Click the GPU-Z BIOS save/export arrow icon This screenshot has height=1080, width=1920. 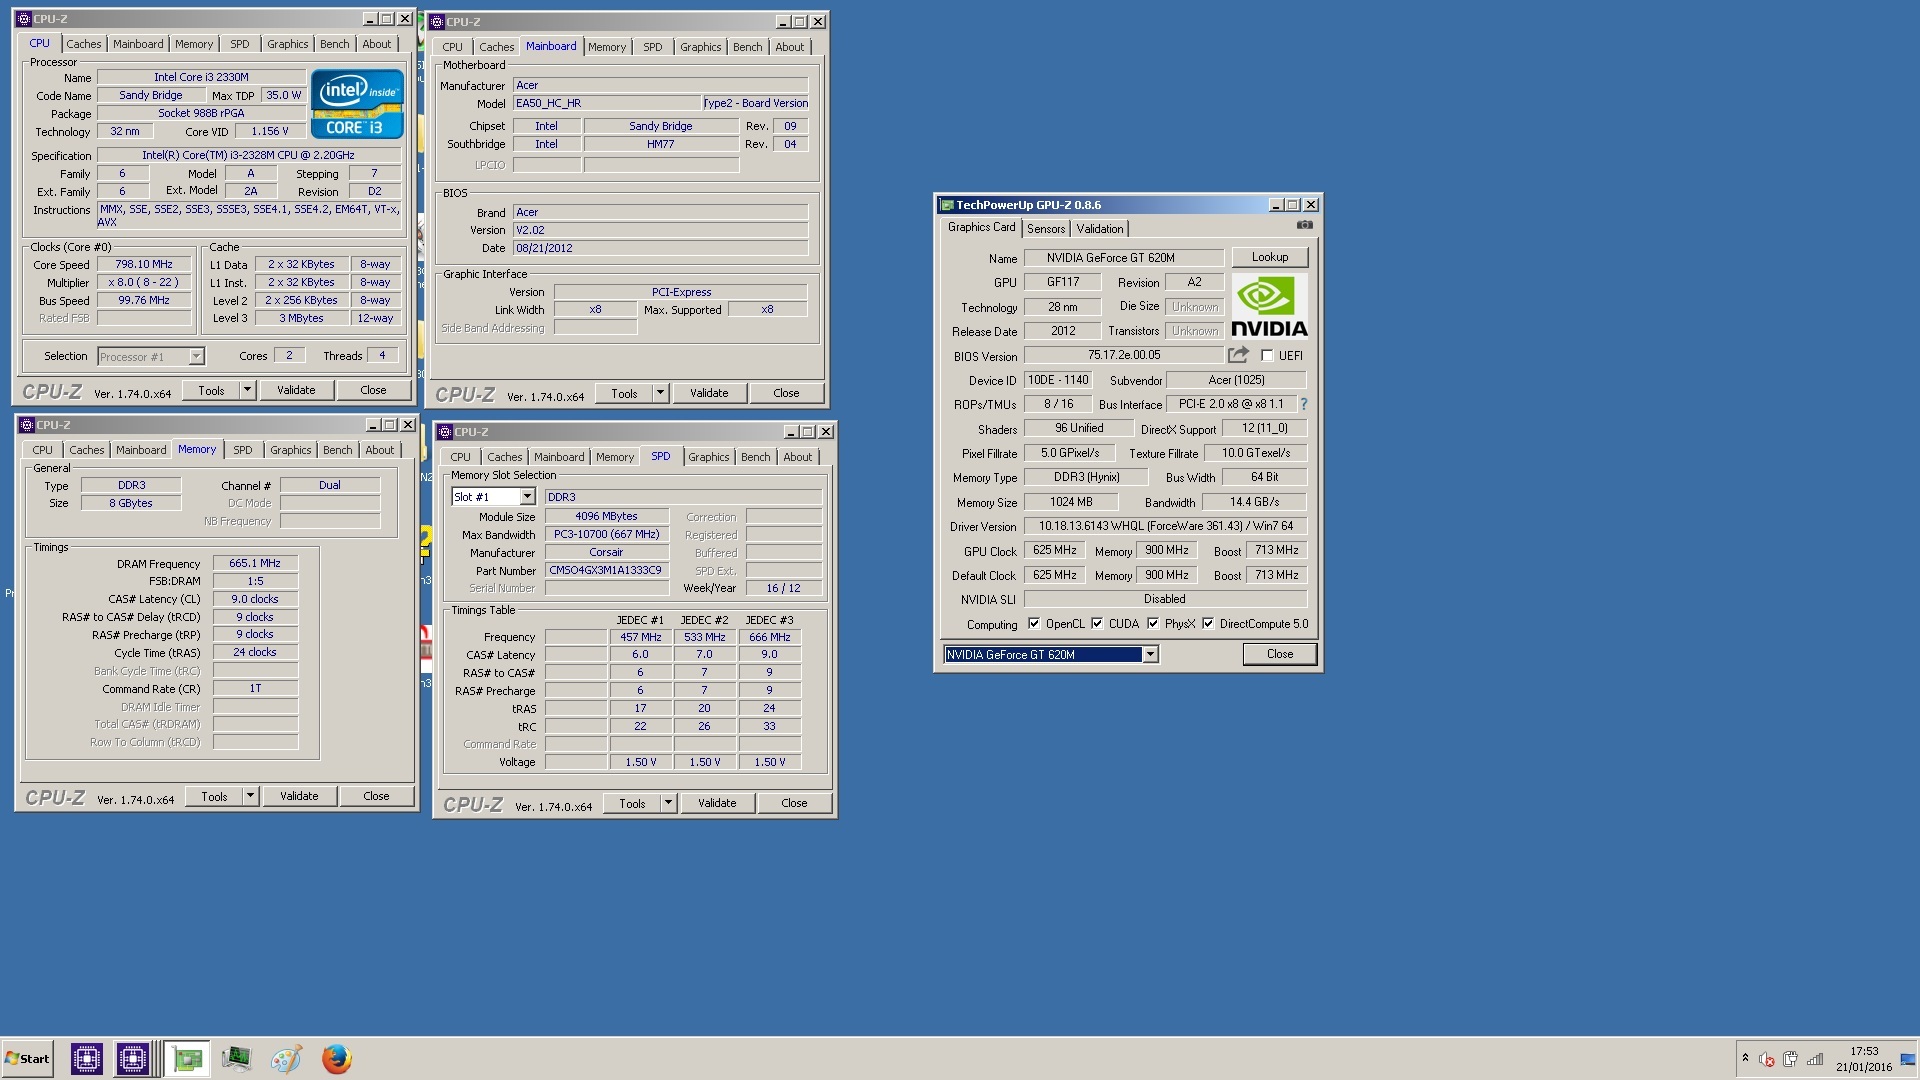[1238, 355]
